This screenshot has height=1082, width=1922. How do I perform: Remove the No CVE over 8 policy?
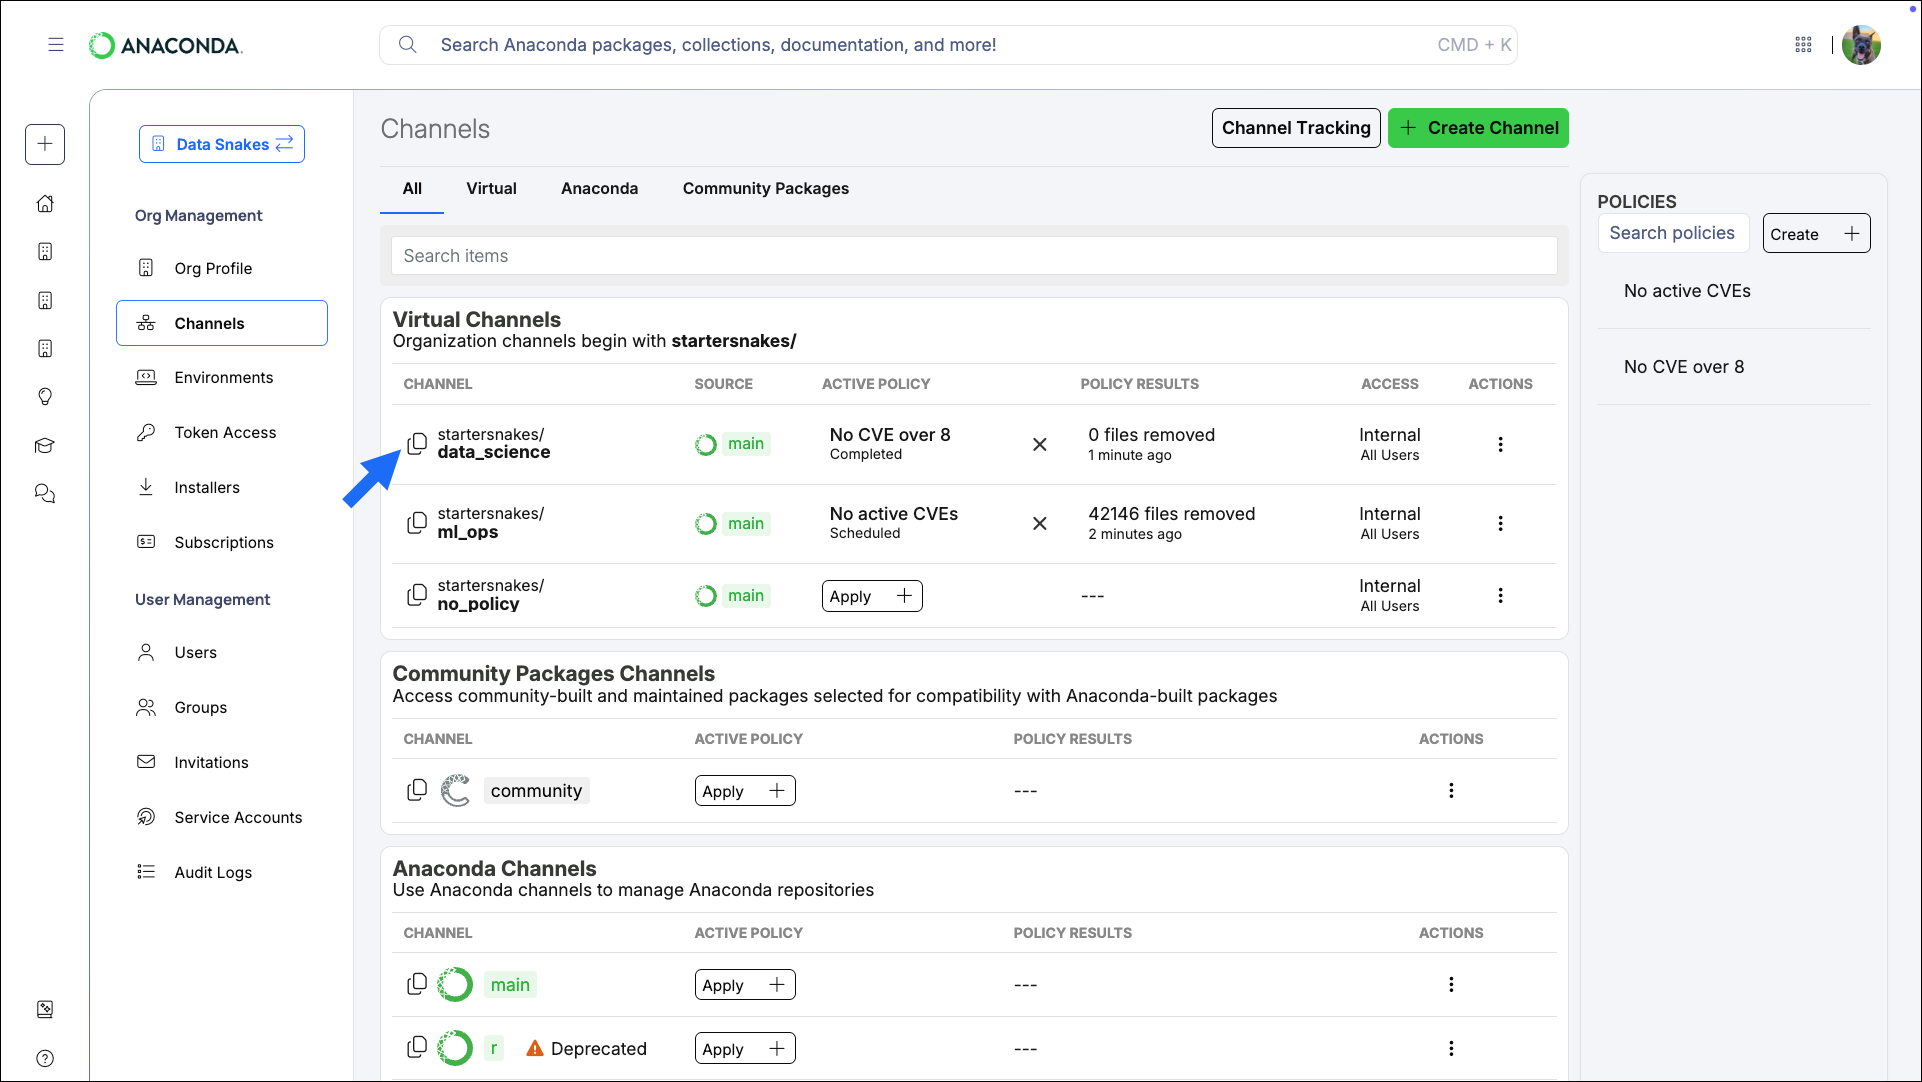click(x=1039, y=444)
